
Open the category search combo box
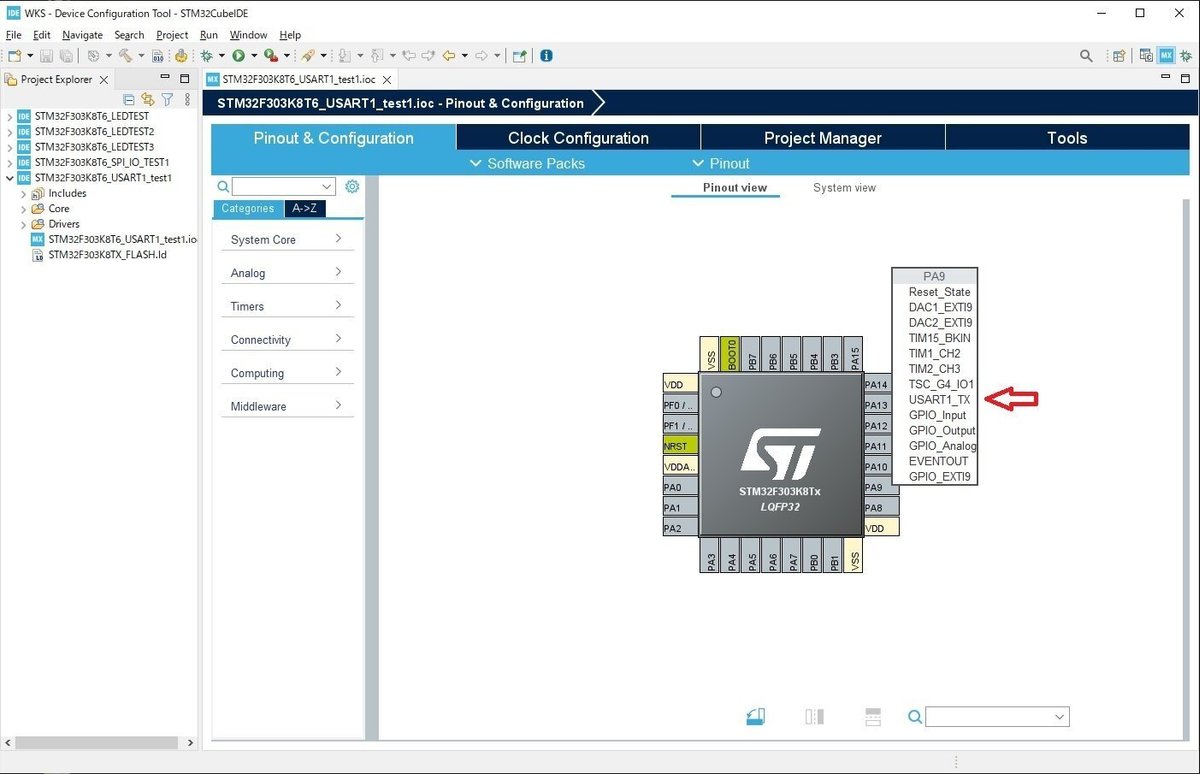pos(327,186)
